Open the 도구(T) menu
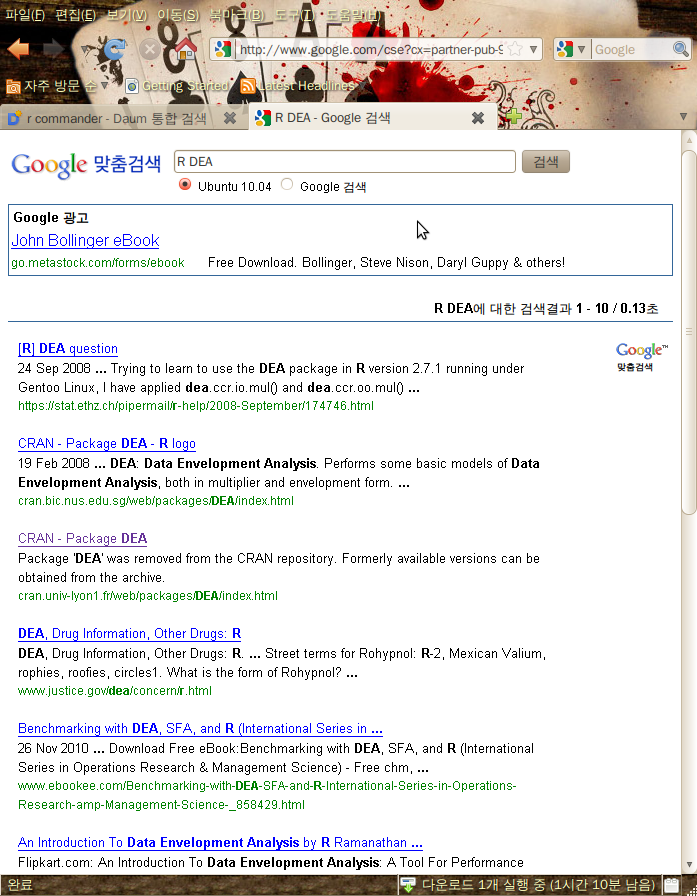697x896 pixels. pyautogui.click(x=295, y=15)
